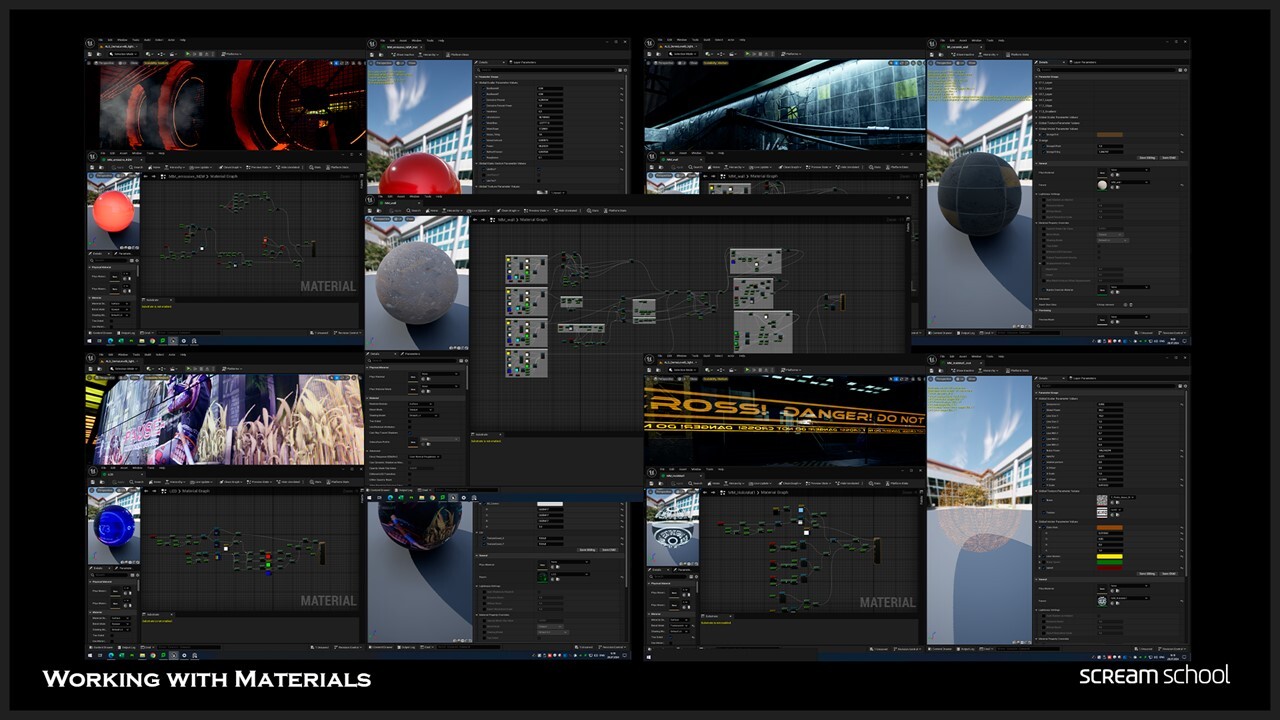This screenshot has width=1280, height=720.
Task: Open the Windows Start button on the top-left window's taskbar
Action: click(91, 341)
